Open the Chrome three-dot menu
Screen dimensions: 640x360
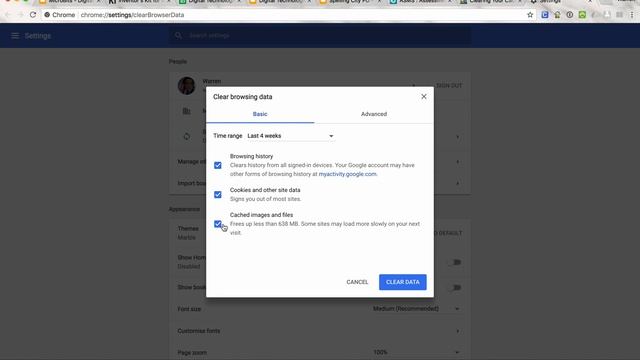pyautogui.click(x=632, y=15)
